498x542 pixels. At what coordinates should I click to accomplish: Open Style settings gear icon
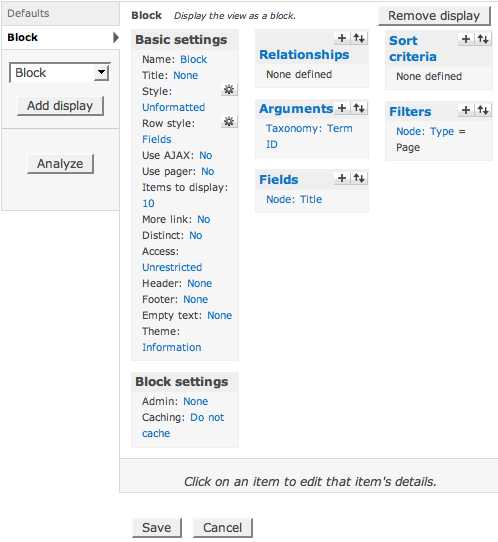coord(229,90)
